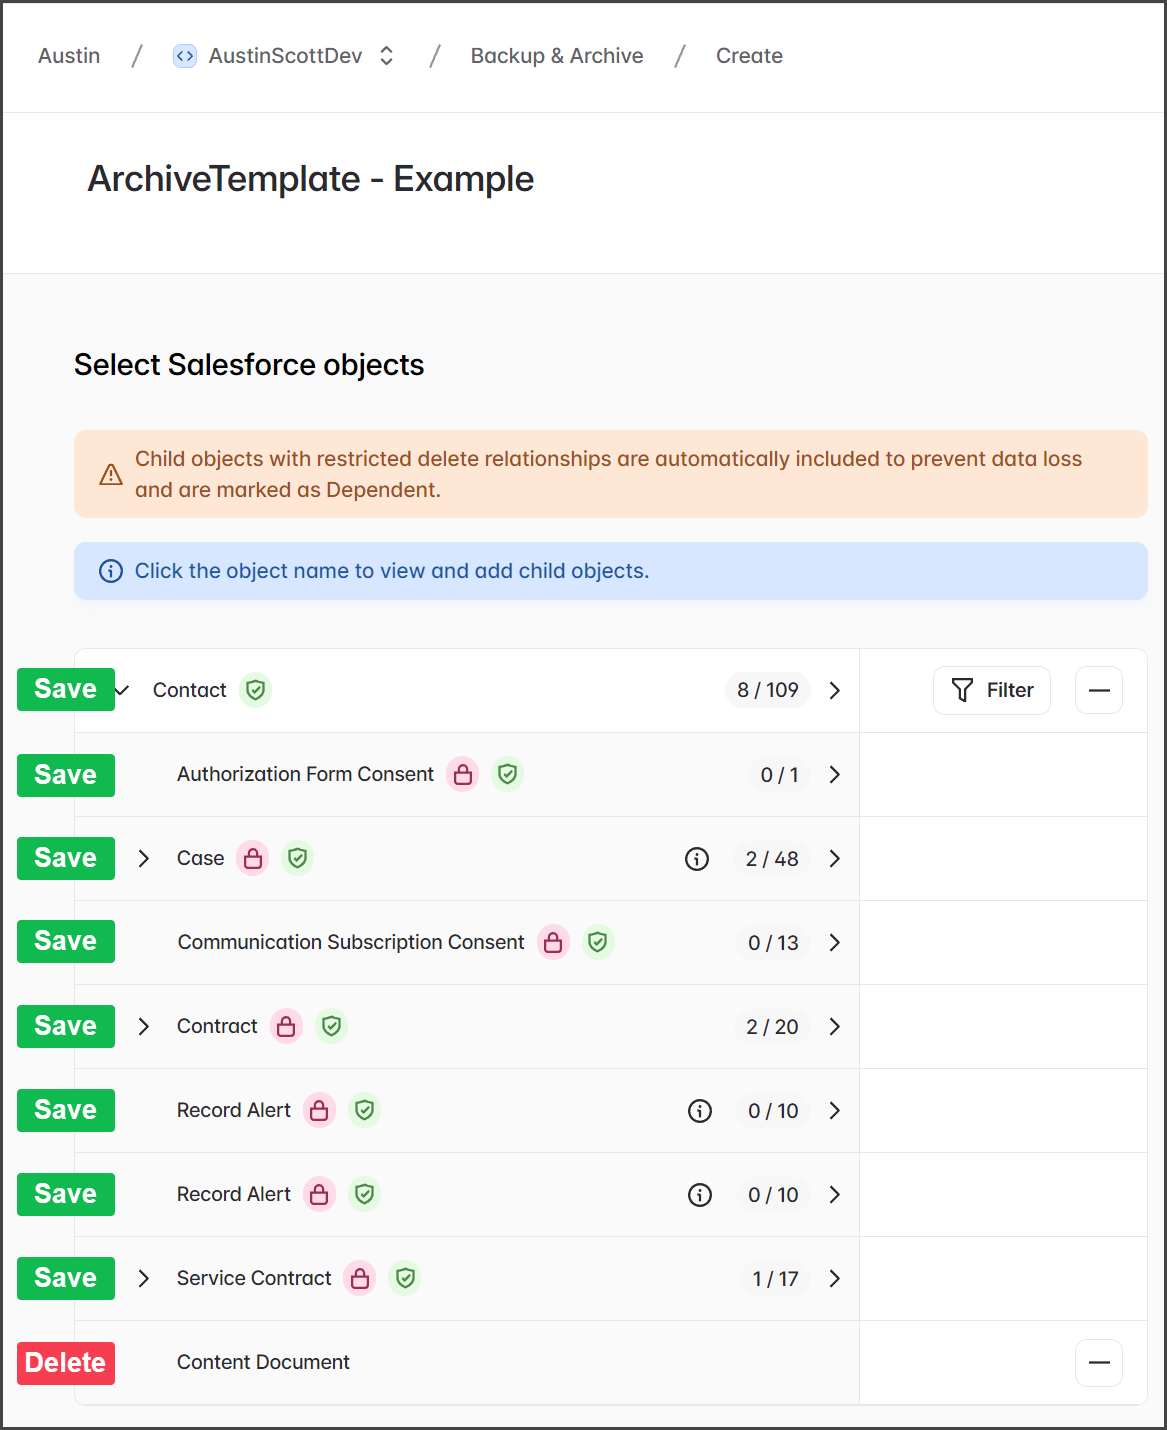Navigate to the Austin breadcrumb

pos(69,56)
